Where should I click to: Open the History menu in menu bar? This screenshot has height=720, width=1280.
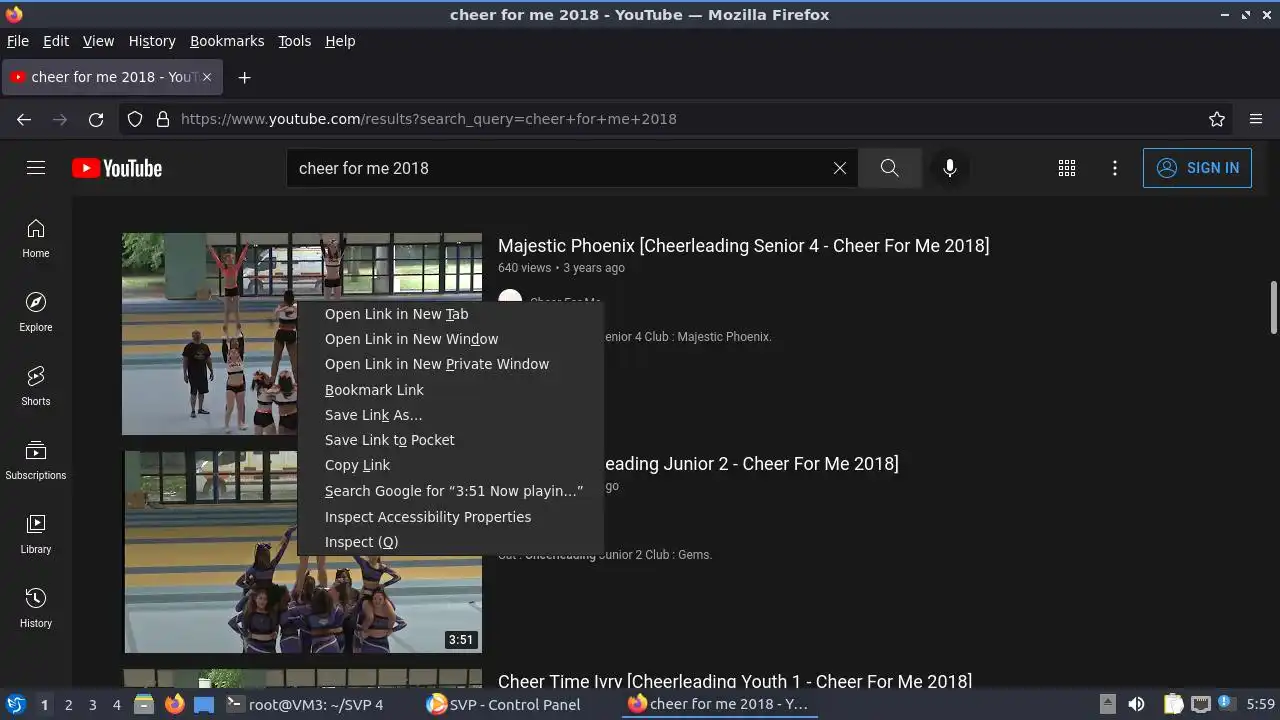(152, 41)
